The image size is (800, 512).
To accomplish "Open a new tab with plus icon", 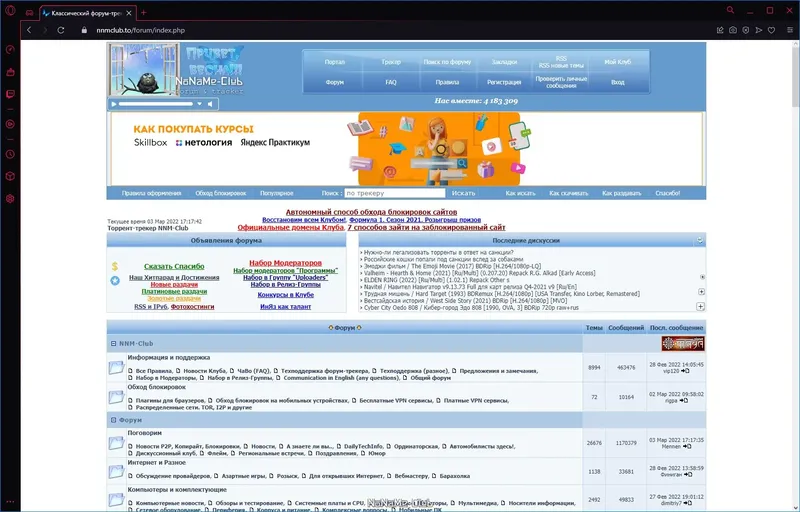I will coord(144,12).
